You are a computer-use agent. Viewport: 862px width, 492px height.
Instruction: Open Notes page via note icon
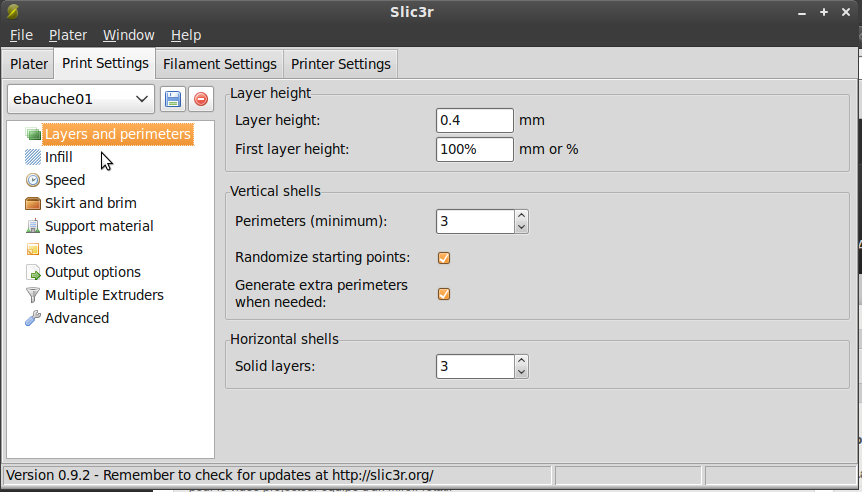(x=33, y=249)
